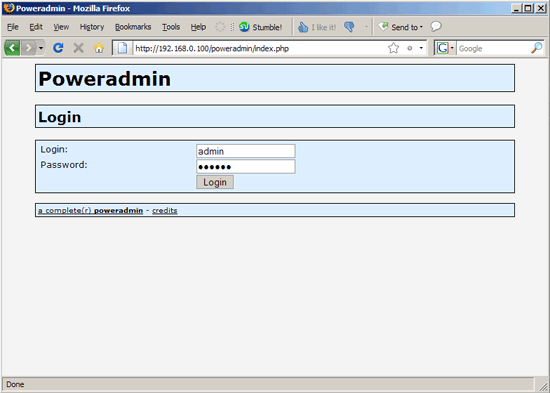550x393 pixels.
Task: Click the address bar URL field
Action: [260, 48]
